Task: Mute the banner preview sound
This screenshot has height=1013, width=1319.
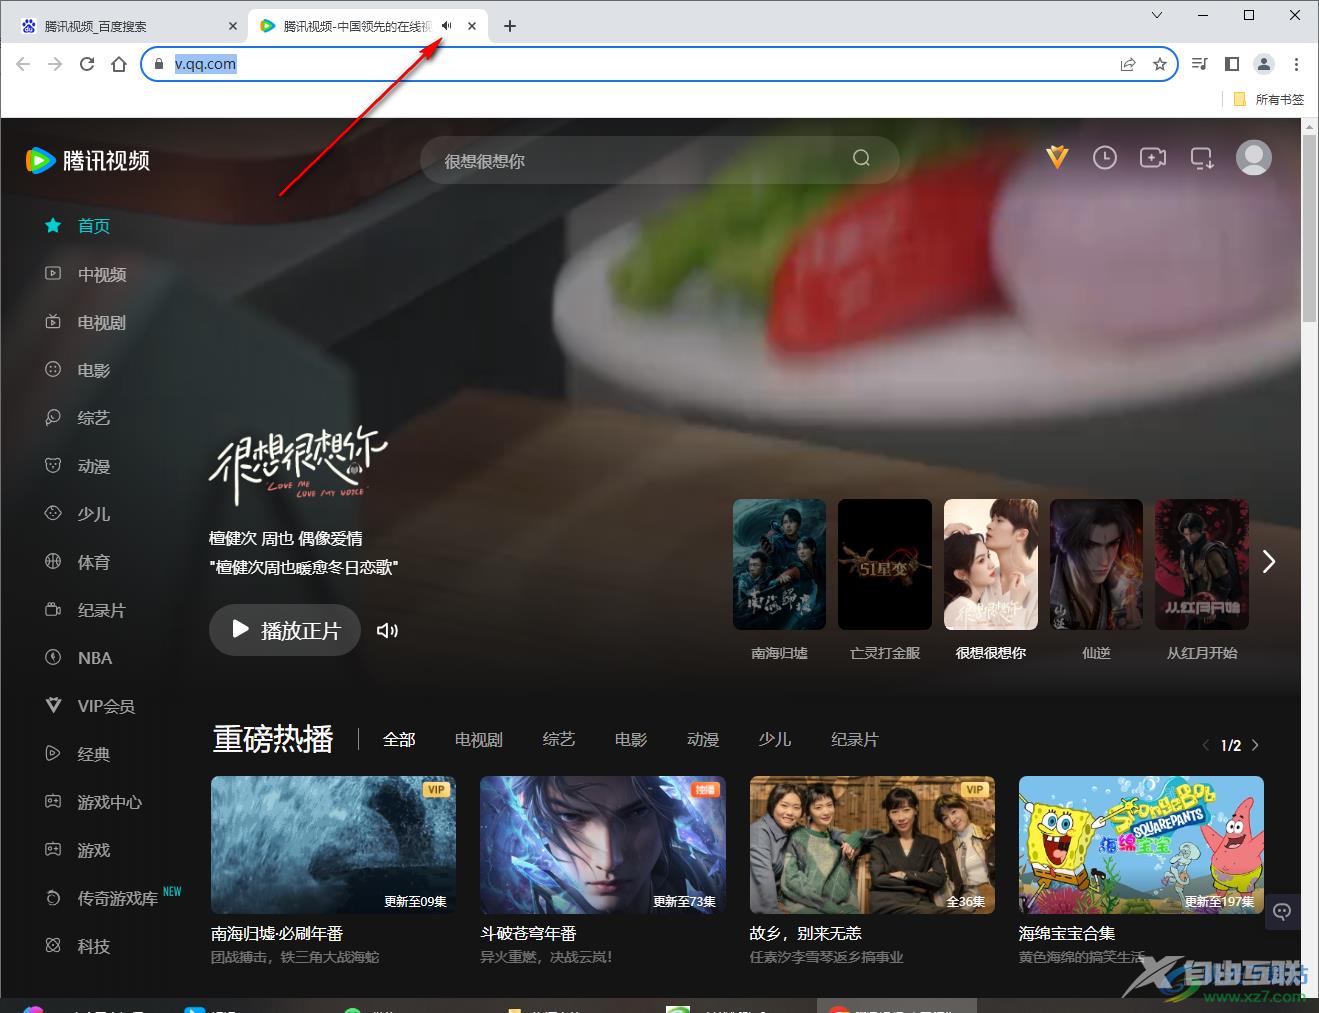Action: (x=387, y=630)
